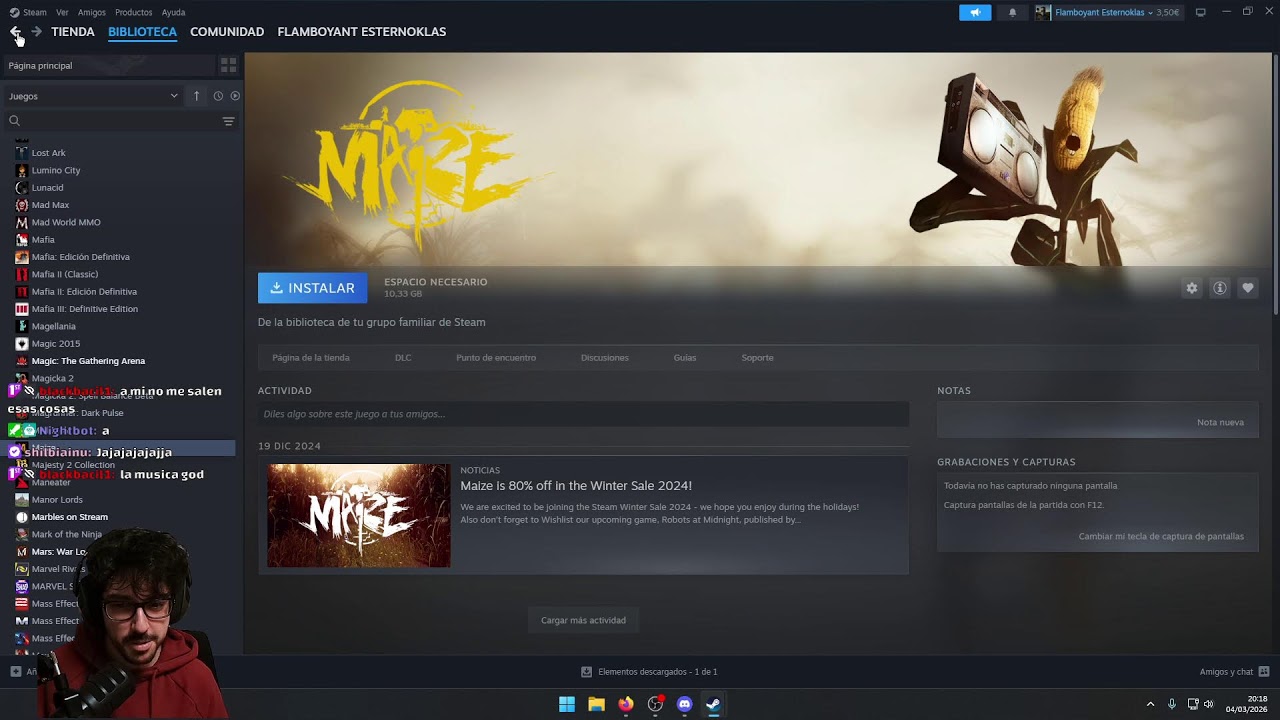Viewport: 1280px width, 720px height.
Task: Open Discord from the taskbar
Action: pos(684,704)
